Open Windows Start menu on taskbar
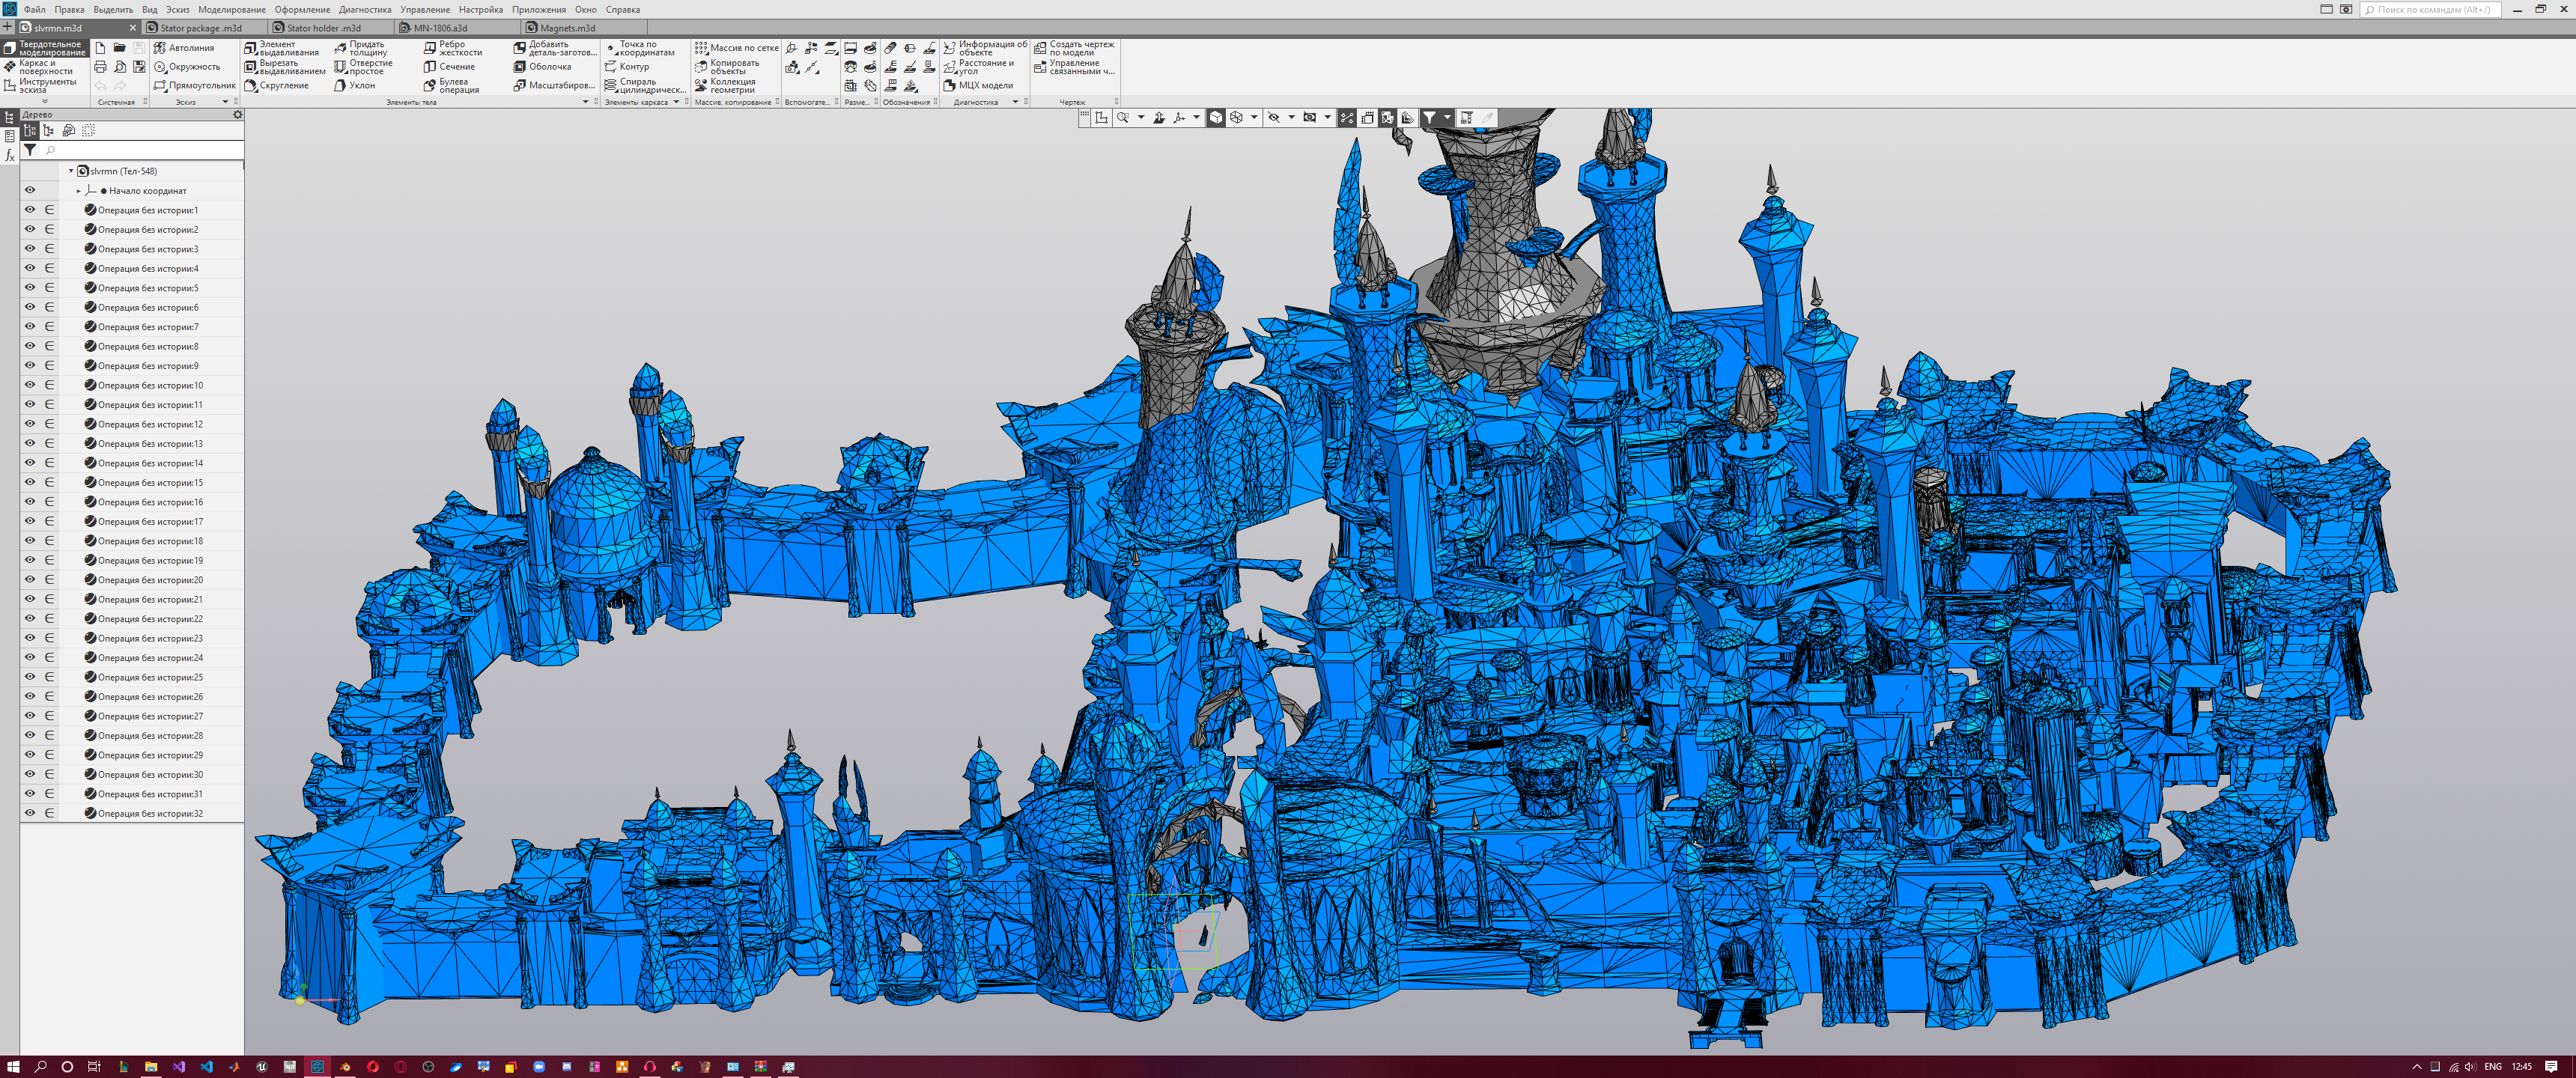Viewport: 2576px width, 1078px height. 13,1067
